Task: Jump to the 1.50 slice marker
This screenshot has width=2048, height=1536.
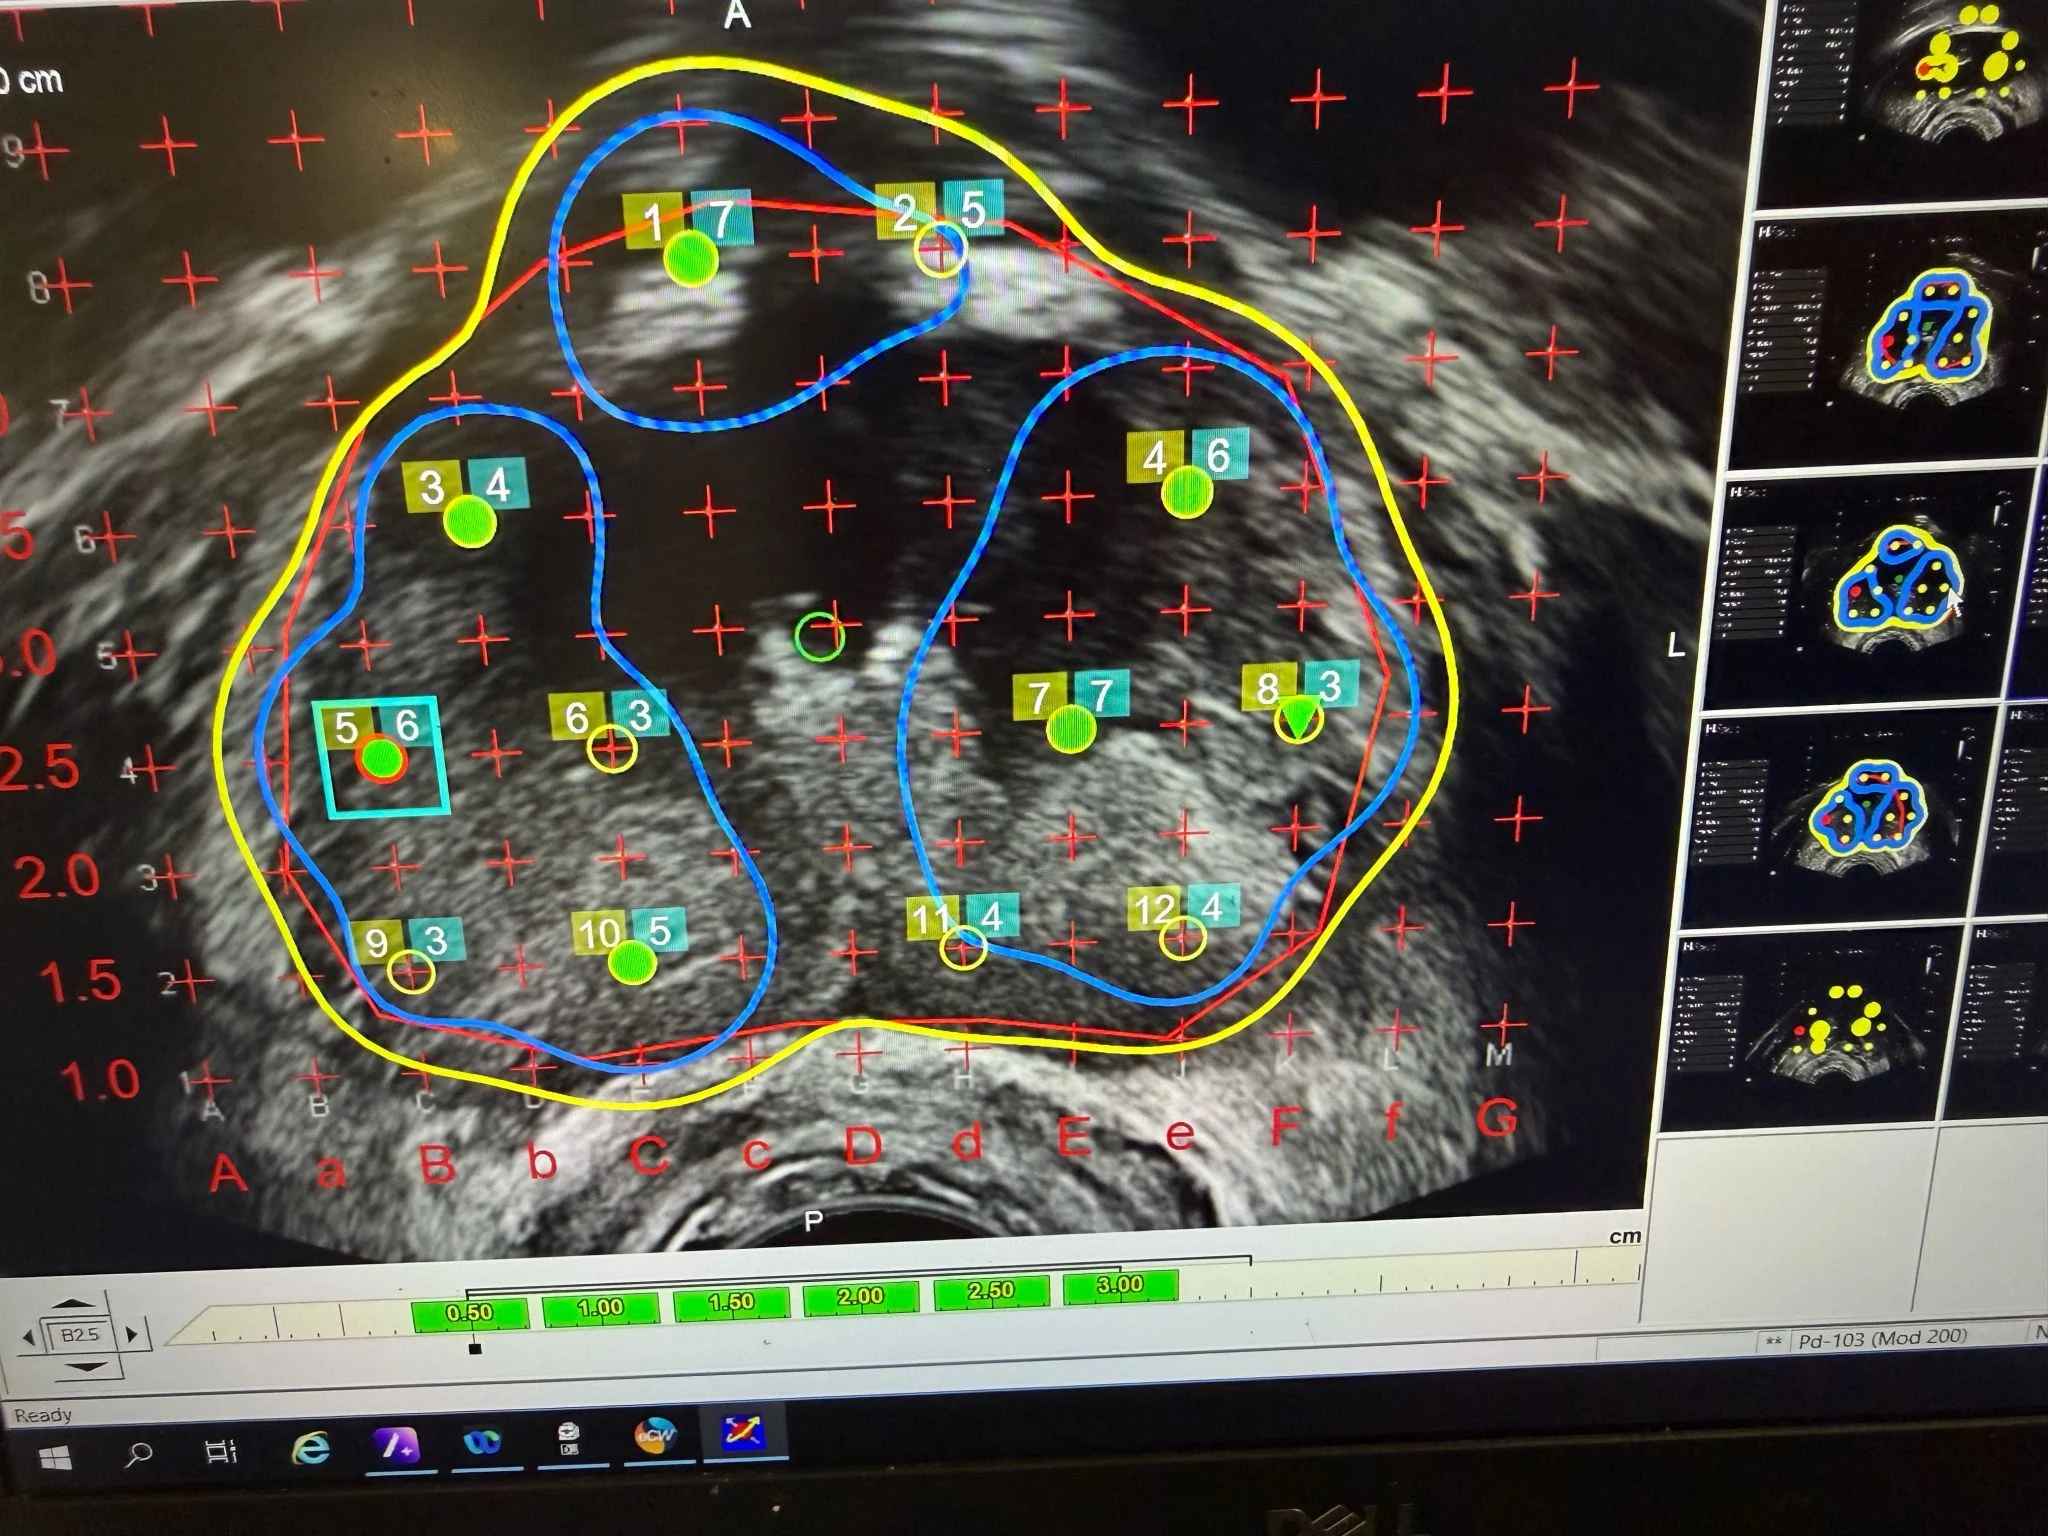Action: coord(731,1303)
